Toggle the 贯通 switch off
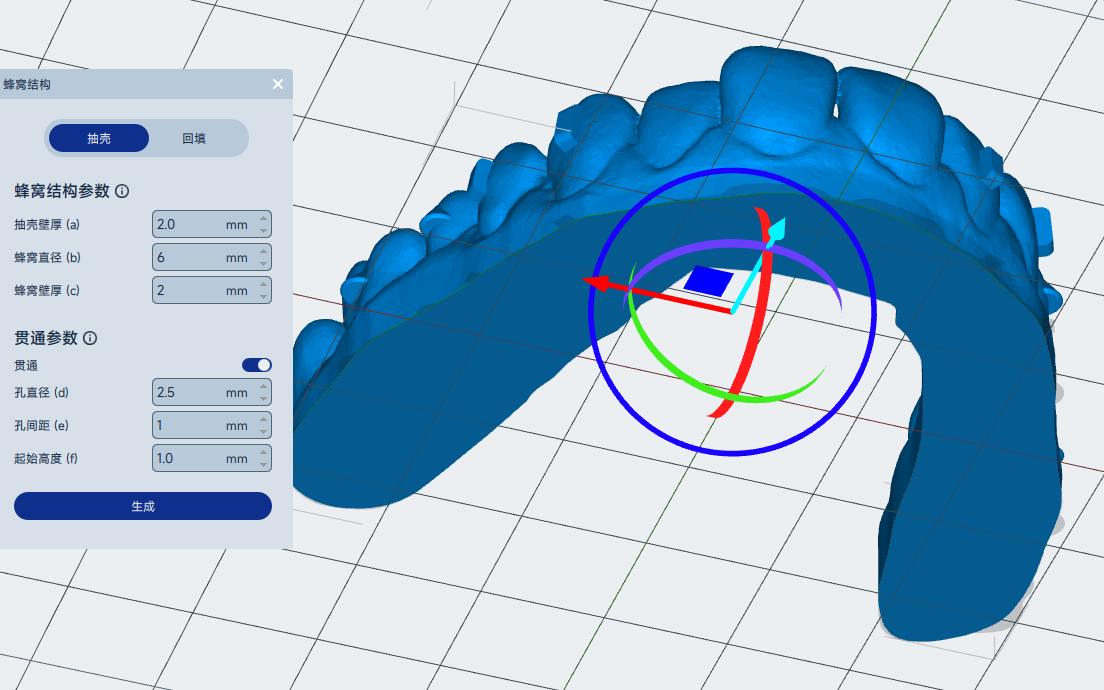 tap(256, 365)
